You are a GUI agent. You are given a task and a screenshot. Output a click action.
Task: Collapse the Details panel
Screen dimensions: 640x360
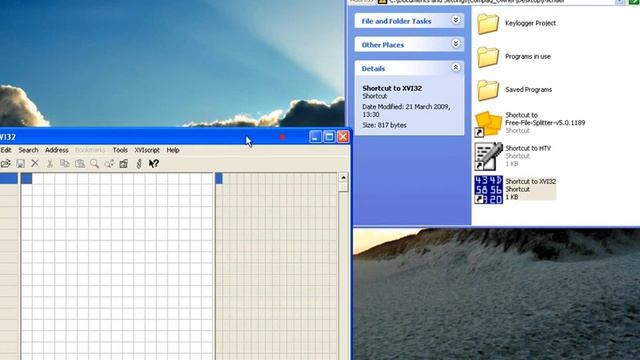(x=456, y=68)
